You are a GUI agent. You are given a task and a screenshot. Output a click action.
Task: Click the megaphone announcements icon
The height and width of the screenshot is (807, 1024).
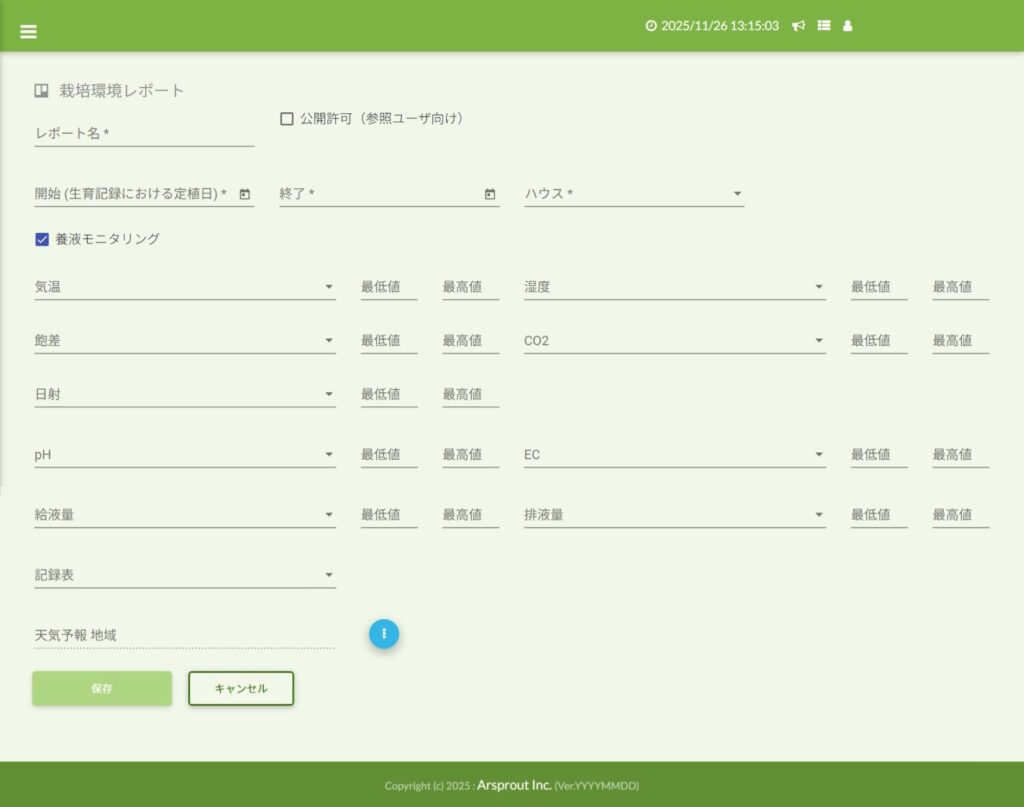tap(798, 26)
